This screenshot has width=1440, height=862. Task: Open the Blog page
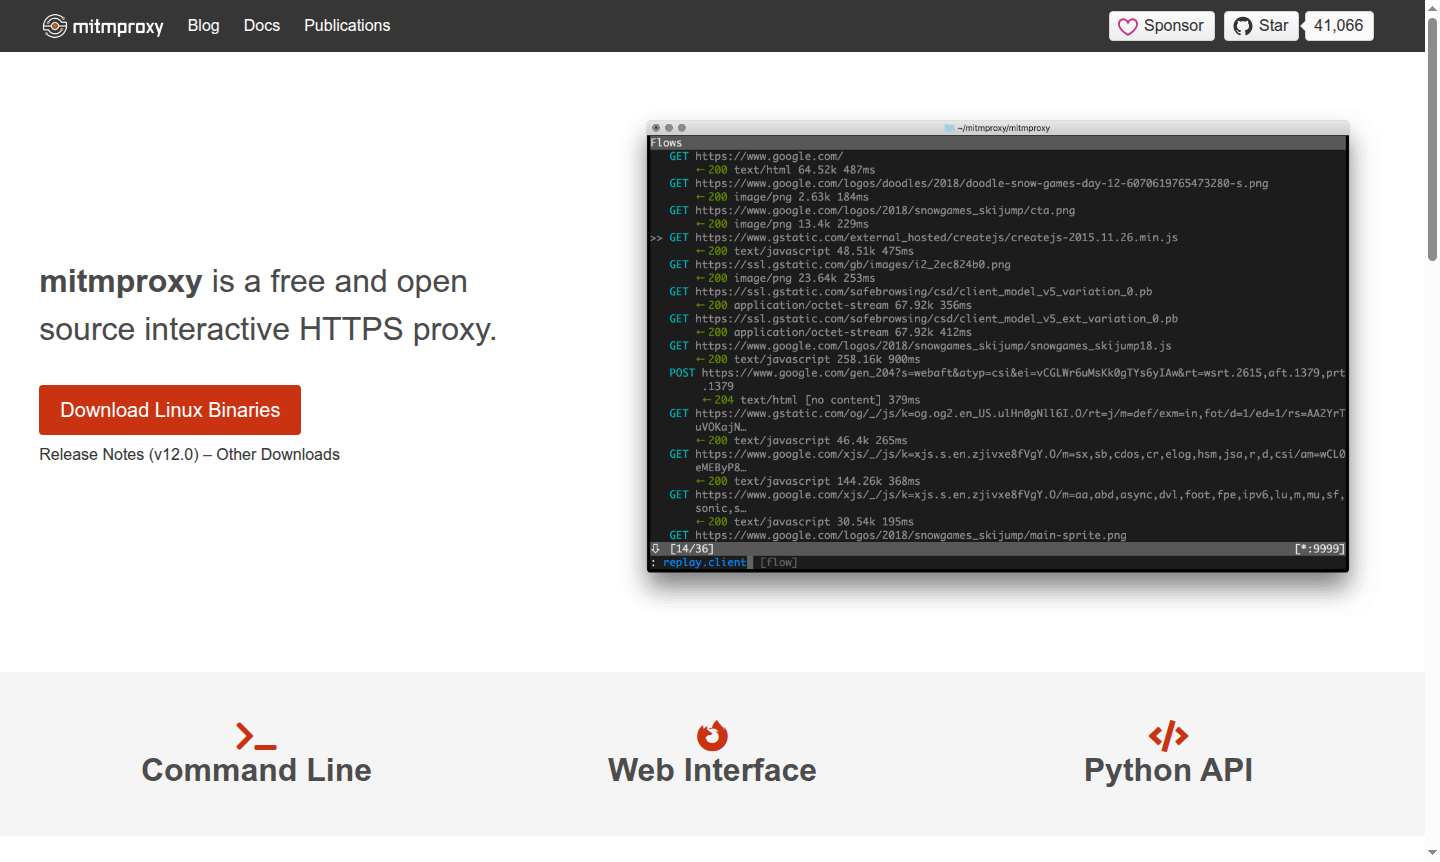point(203,25)
